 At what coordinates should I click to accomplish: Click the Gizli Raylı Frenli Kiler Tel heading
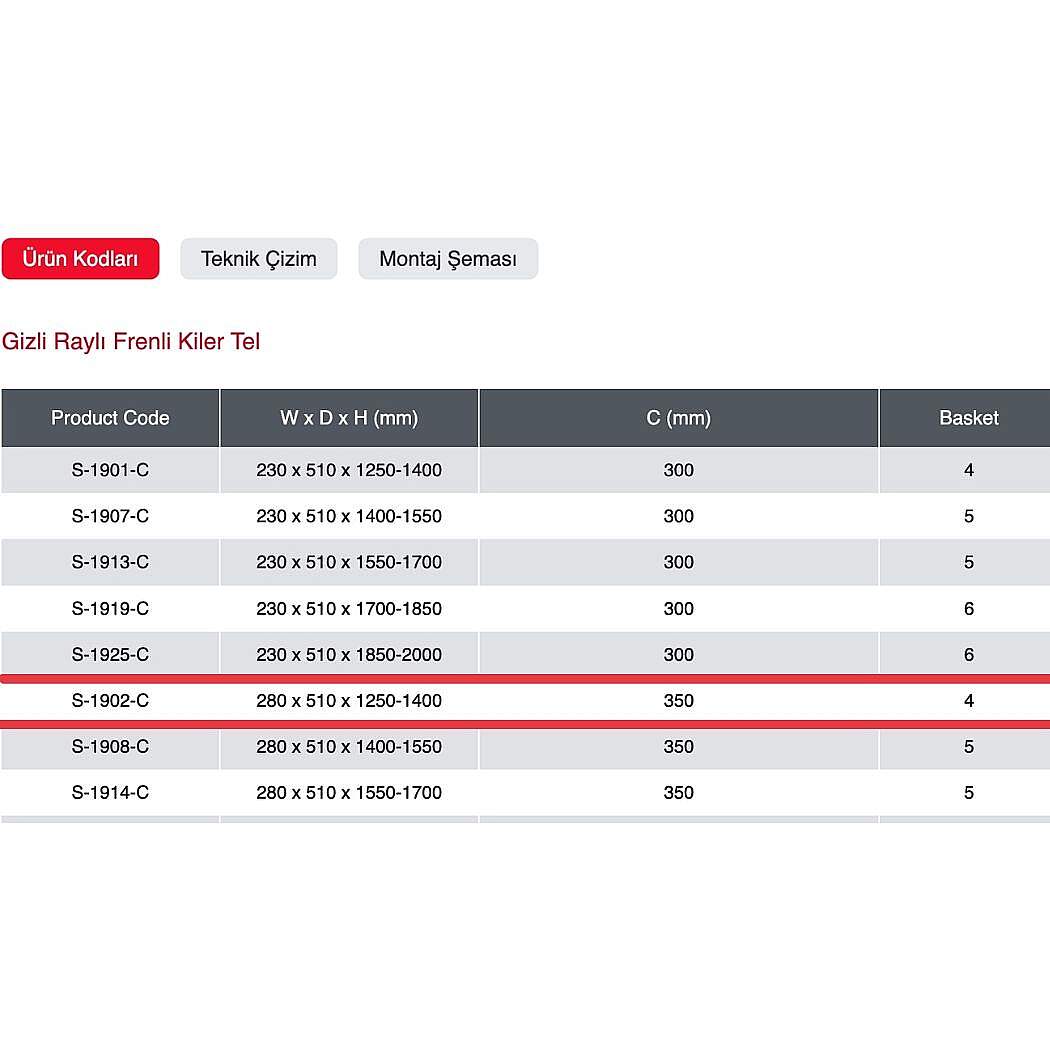[x=131, y=342]
